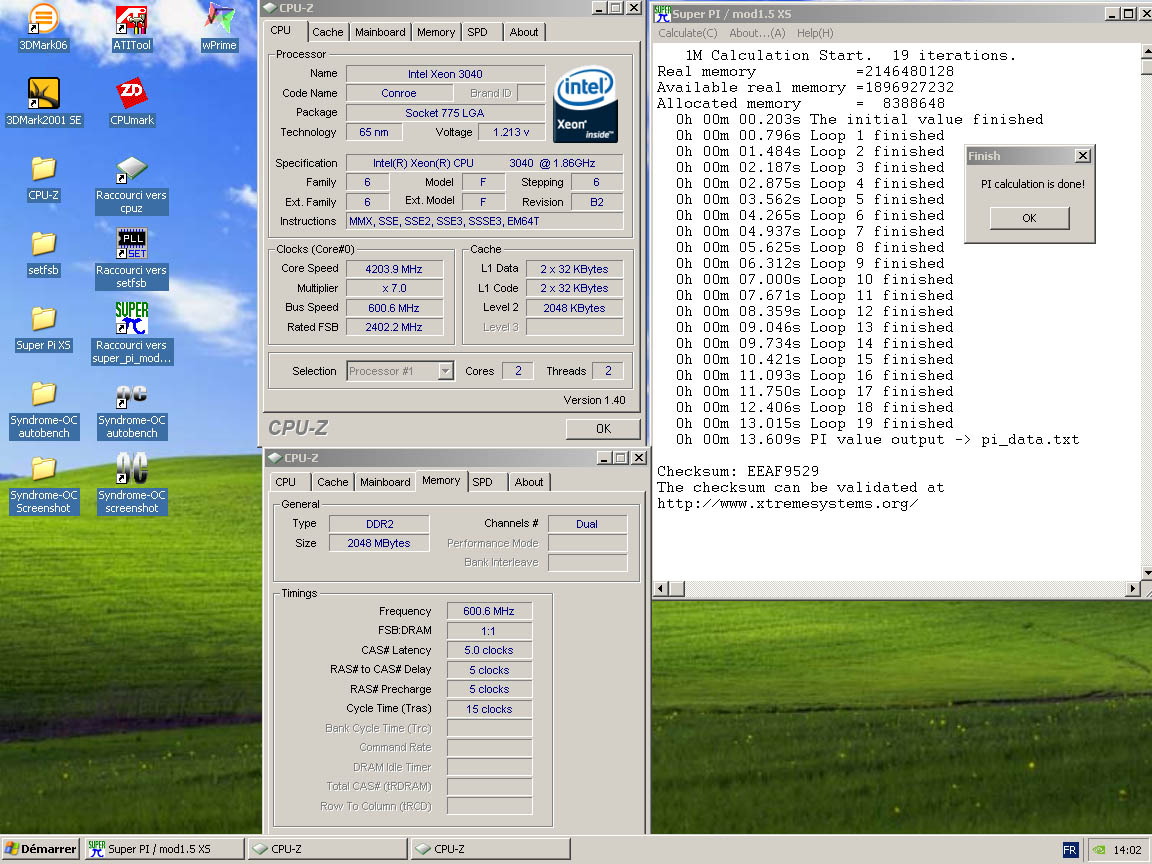Open the CPU-Z folder on desktop
This screenshot has width=1152, height=864.
point(43,178)
